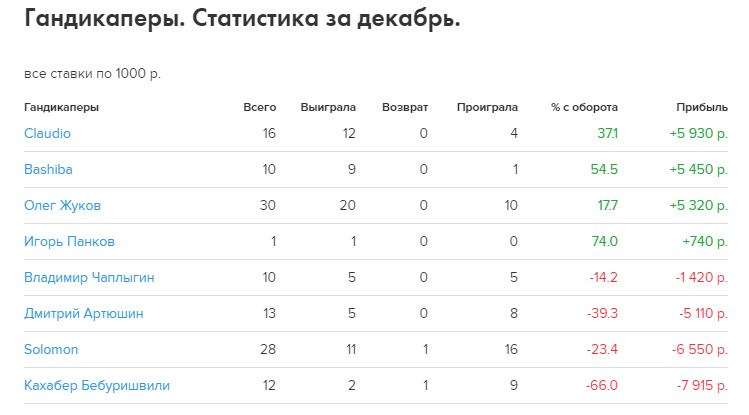The image size is (749, 415).
Task: Open the Владимир Чаплыгин profile link
Action: point(89,277)
